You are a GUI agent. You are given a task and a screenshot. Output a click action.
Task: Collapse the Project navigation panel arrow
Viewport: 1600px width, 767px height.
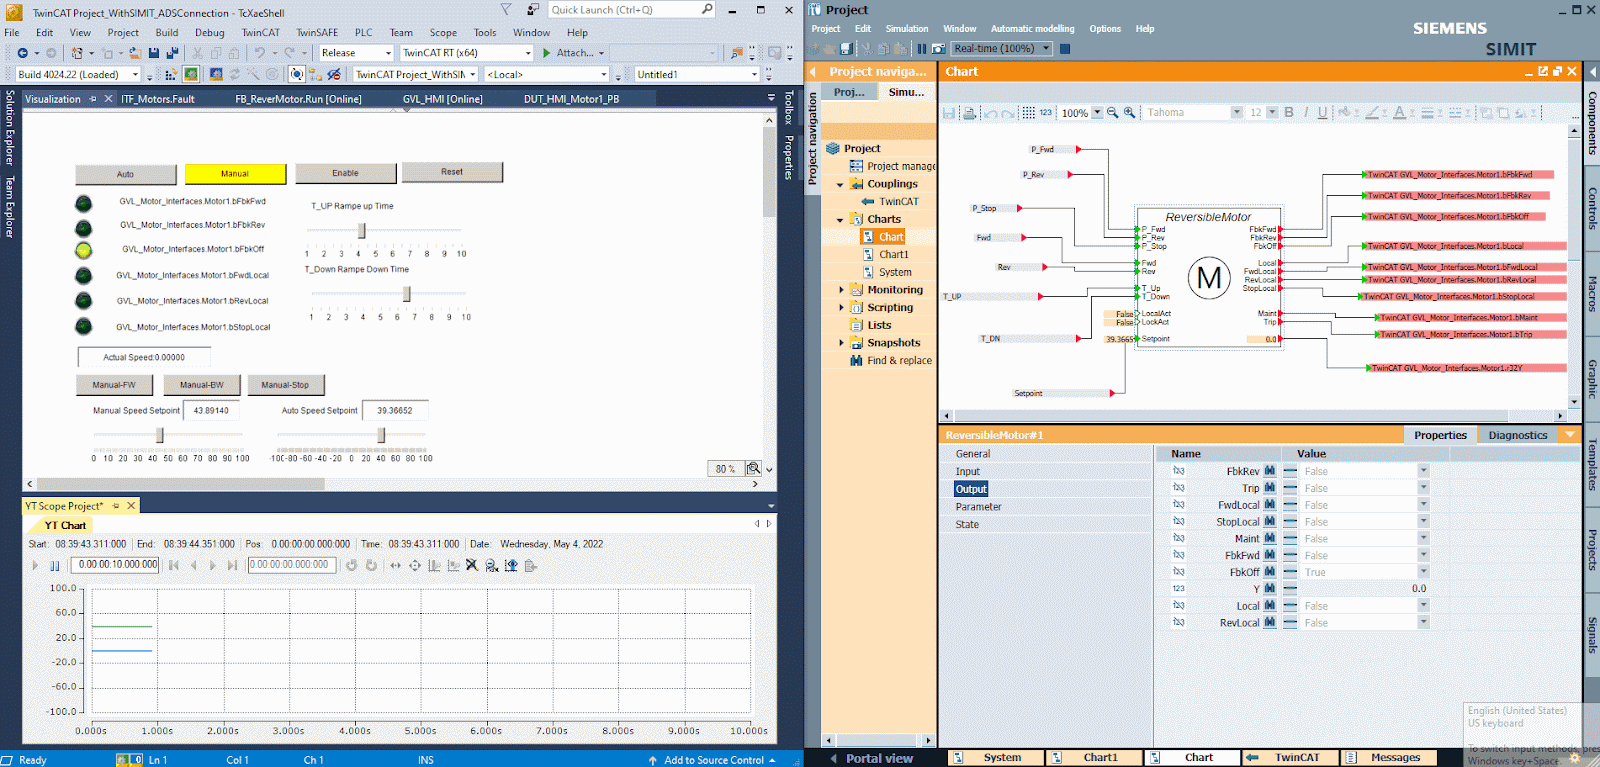pos(812,71)
